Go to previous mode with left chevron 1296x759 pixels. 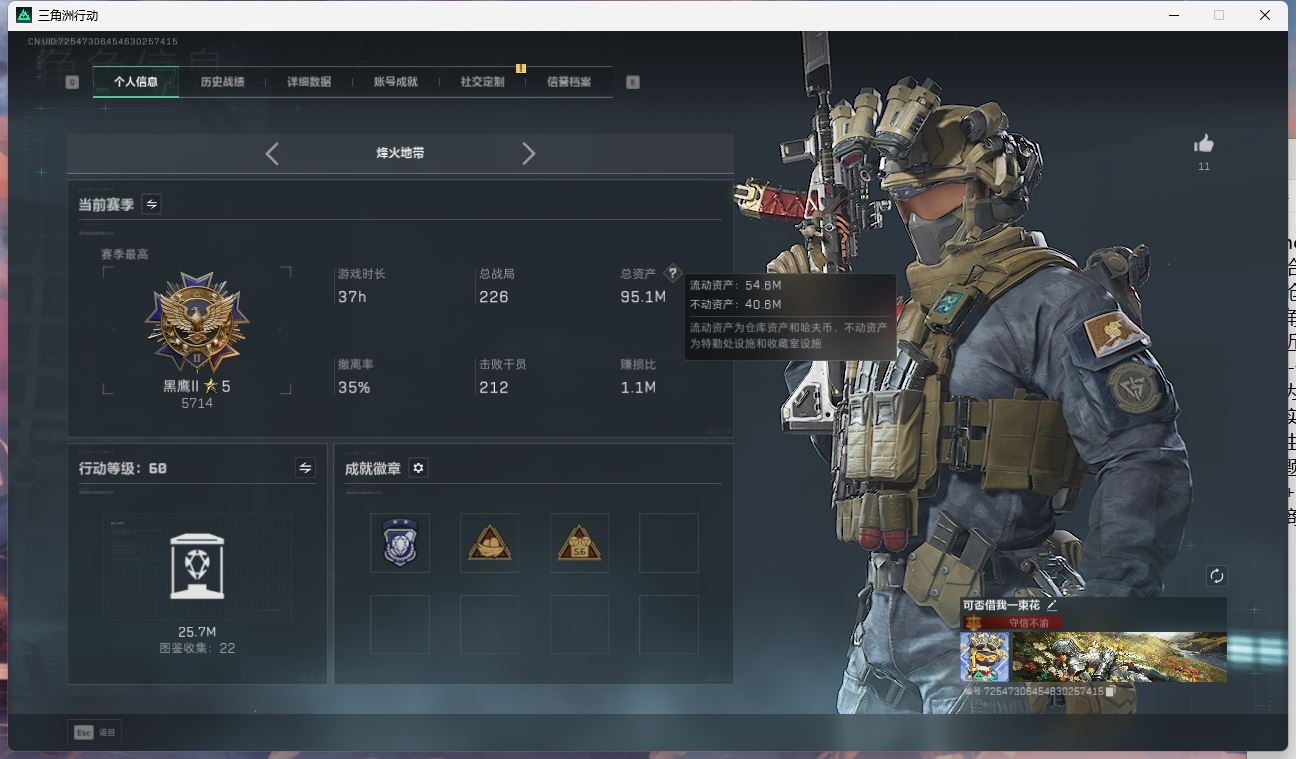pos(272,153)
